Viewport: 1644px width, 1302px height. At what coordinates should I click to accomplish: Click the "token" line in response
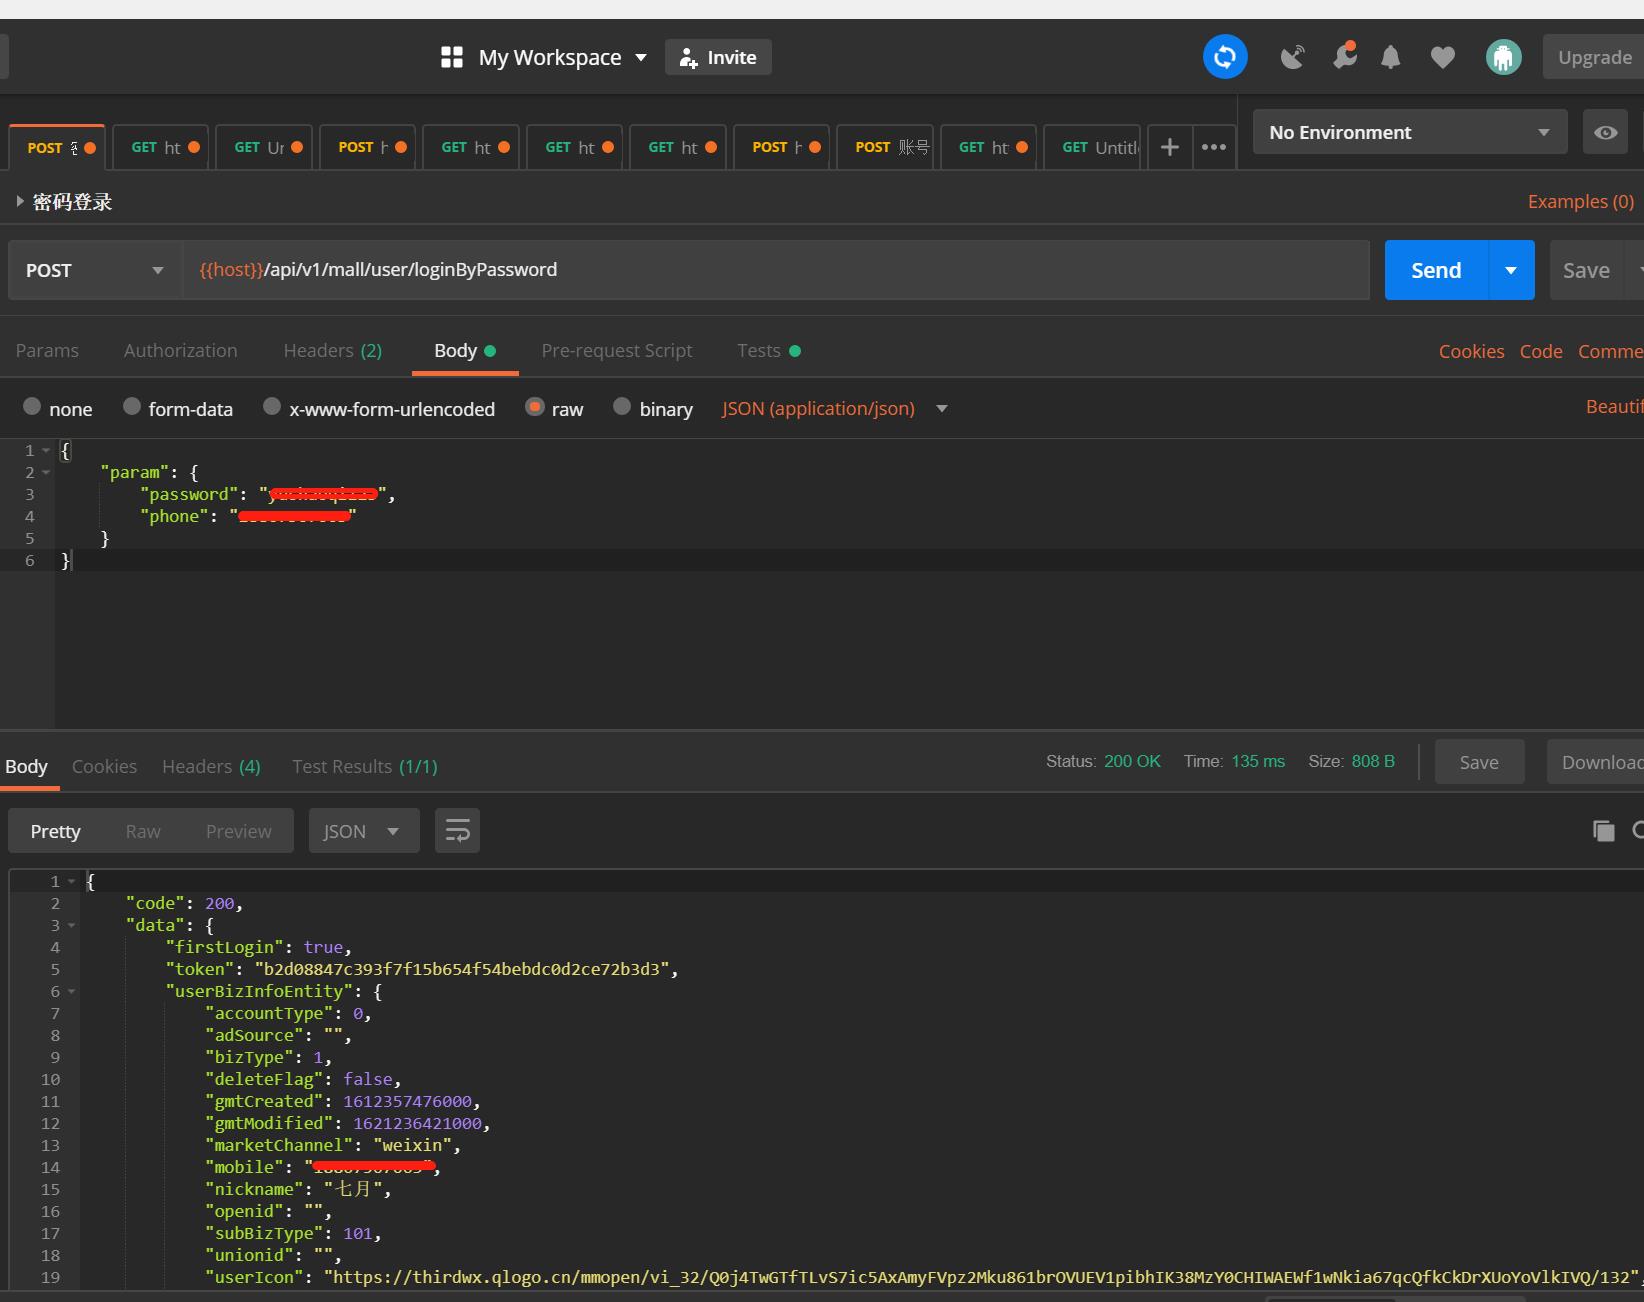point(422,969)
